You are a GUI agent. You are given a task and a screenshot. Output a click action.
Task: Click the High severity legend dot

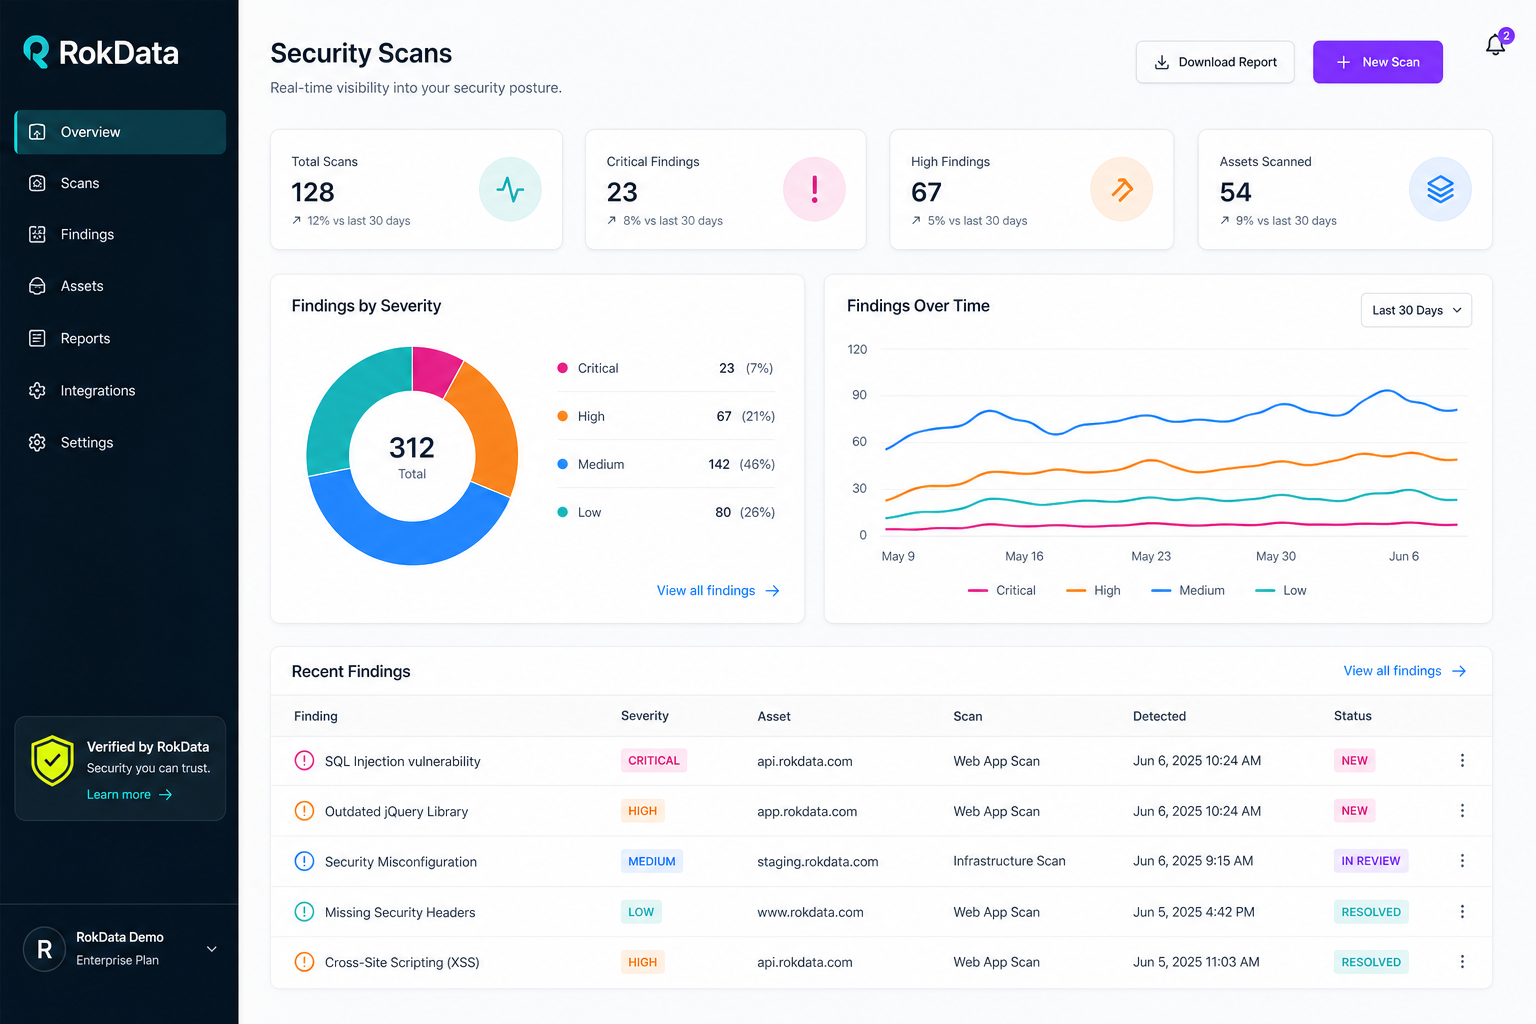coord(562,416)
